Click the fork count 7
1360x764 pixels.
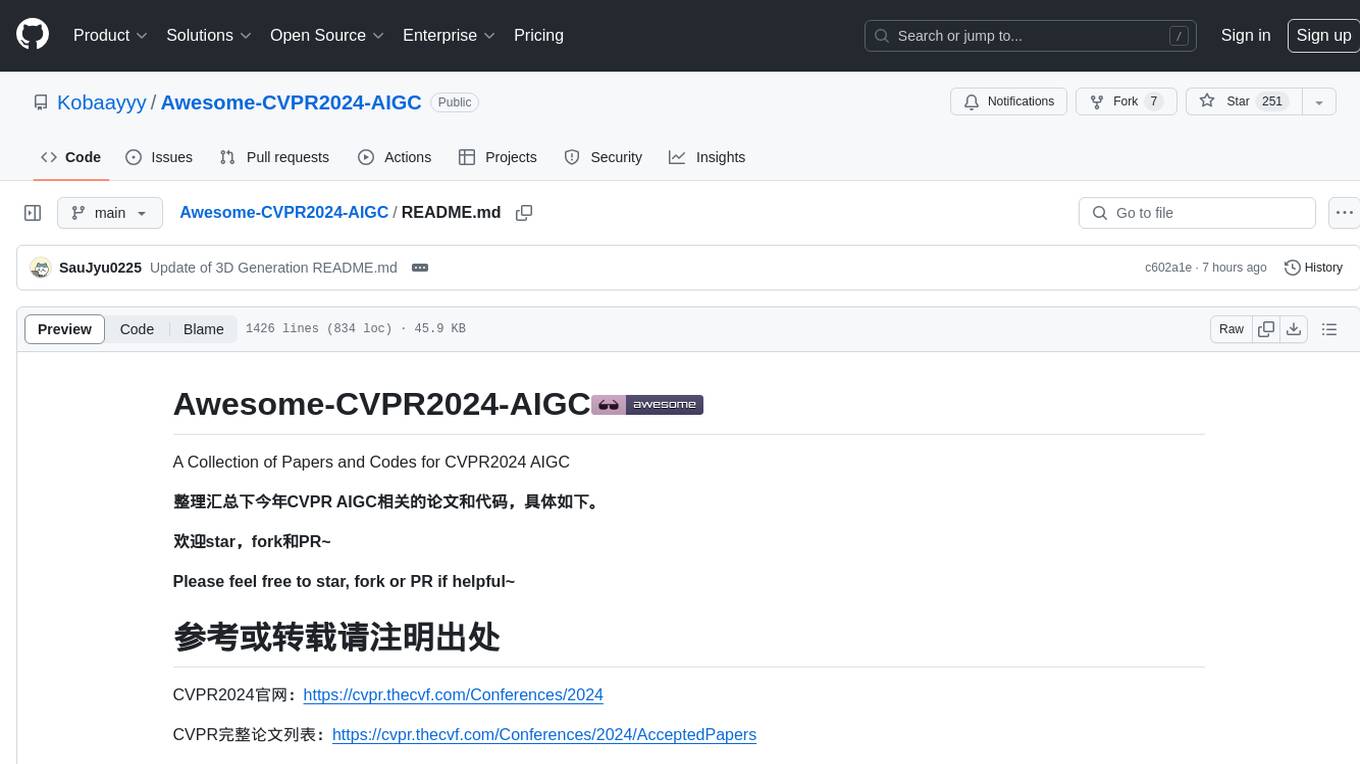[1153, 102]
